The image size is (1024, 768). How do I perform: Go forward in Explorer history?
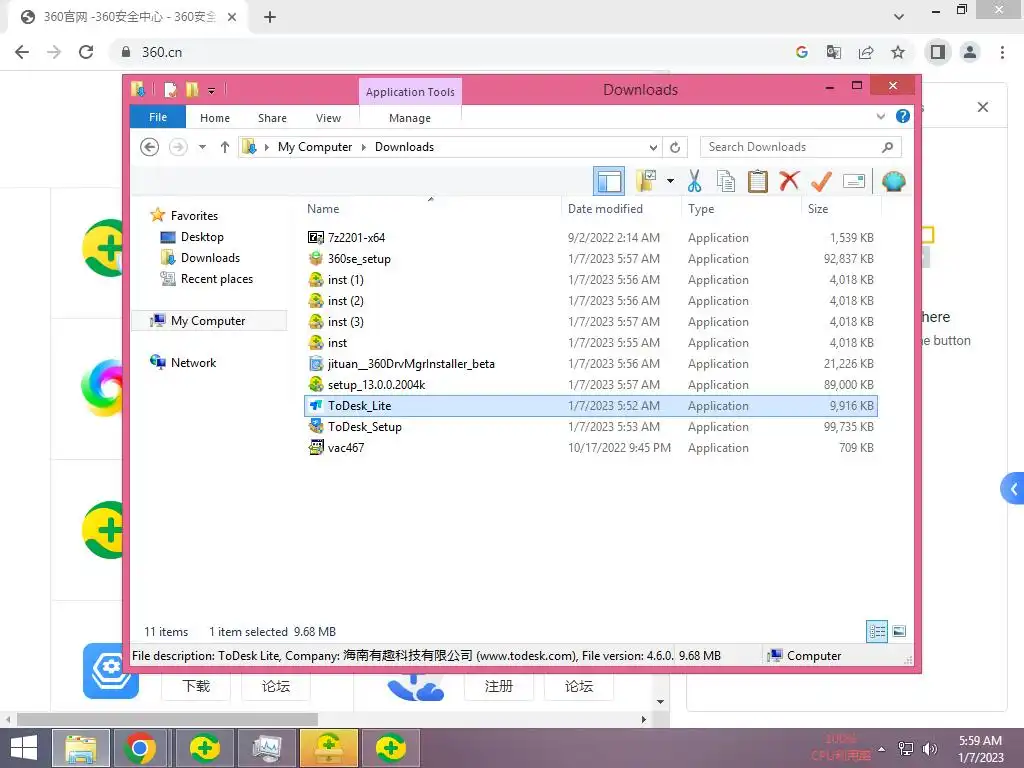178,147
